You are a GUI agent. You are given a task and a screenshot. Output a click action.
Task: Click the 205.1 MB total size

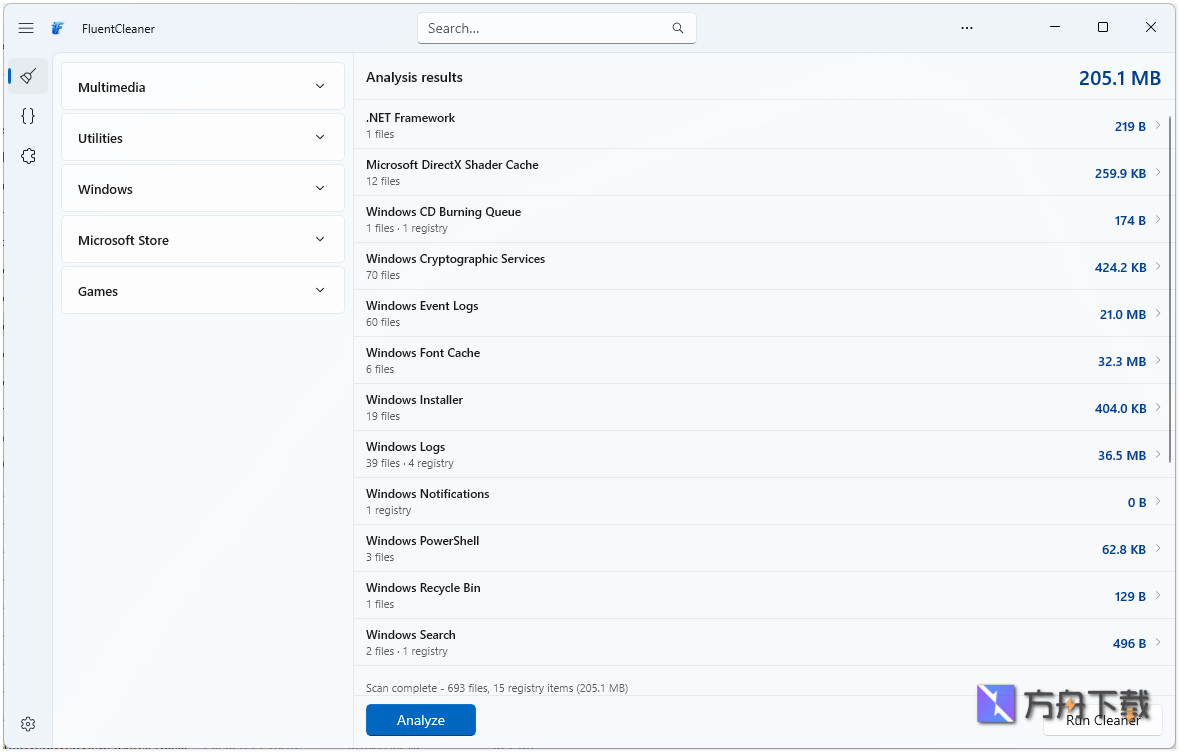point(1120,78)
